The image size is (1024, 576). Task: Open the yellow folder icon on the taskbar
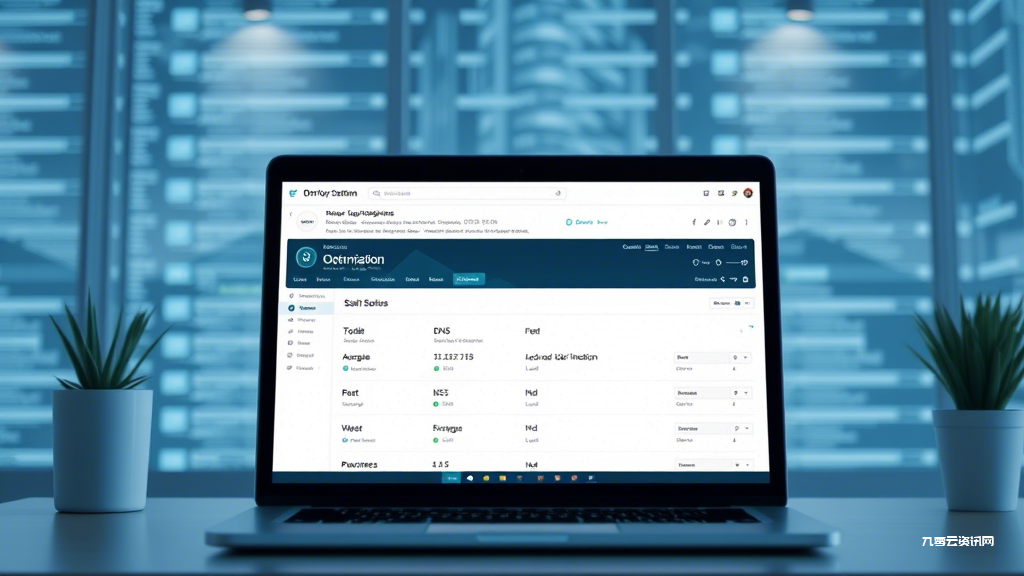pos(502,478)
